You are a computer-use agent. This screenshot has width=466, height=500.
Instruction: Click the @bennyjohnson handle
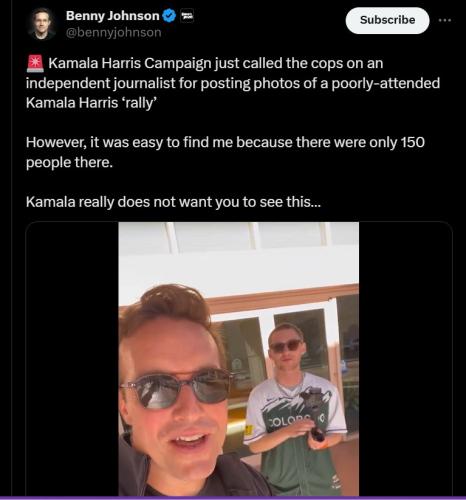coord(114,32)
